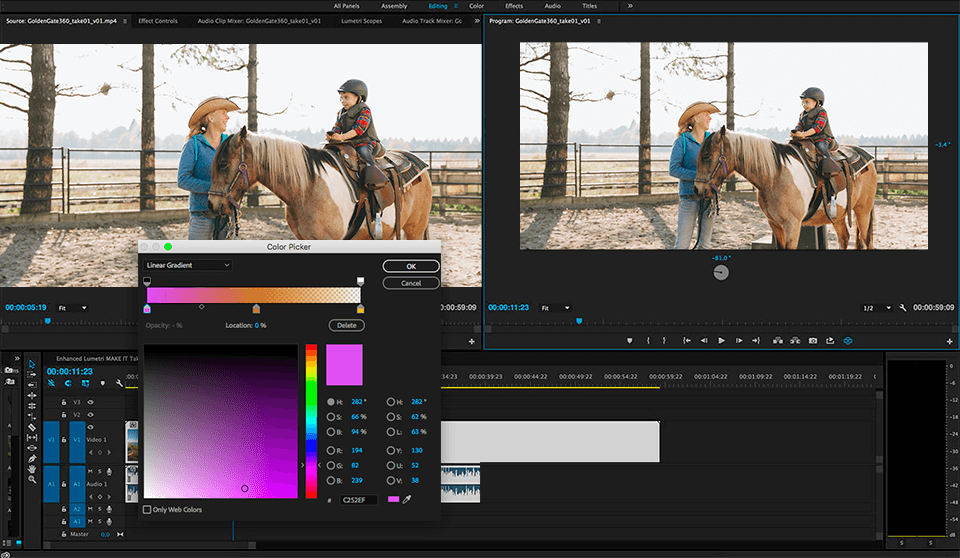Click the vertical hue spectrum slider
960x558 pixels.
tap(311, 421)
